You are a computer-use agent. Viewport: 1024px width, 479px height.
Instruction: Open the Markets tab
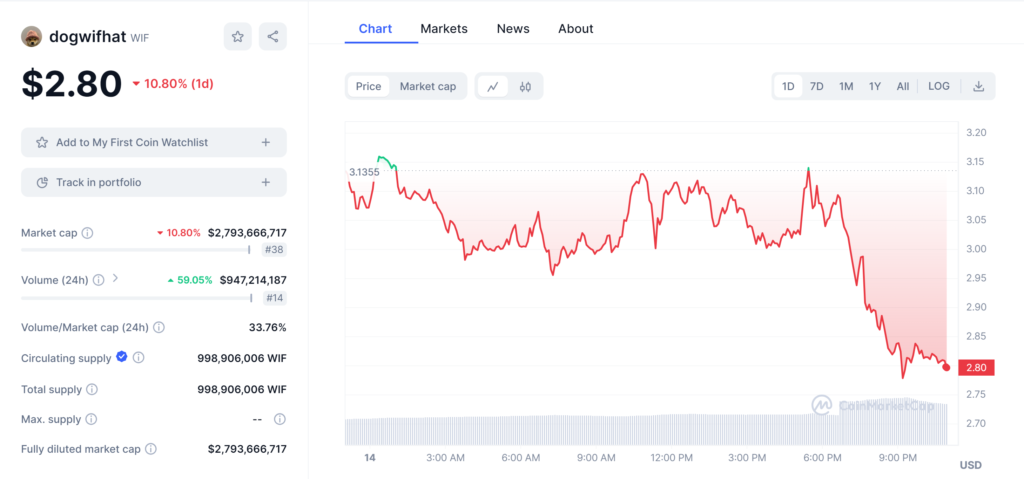(444, 29)
